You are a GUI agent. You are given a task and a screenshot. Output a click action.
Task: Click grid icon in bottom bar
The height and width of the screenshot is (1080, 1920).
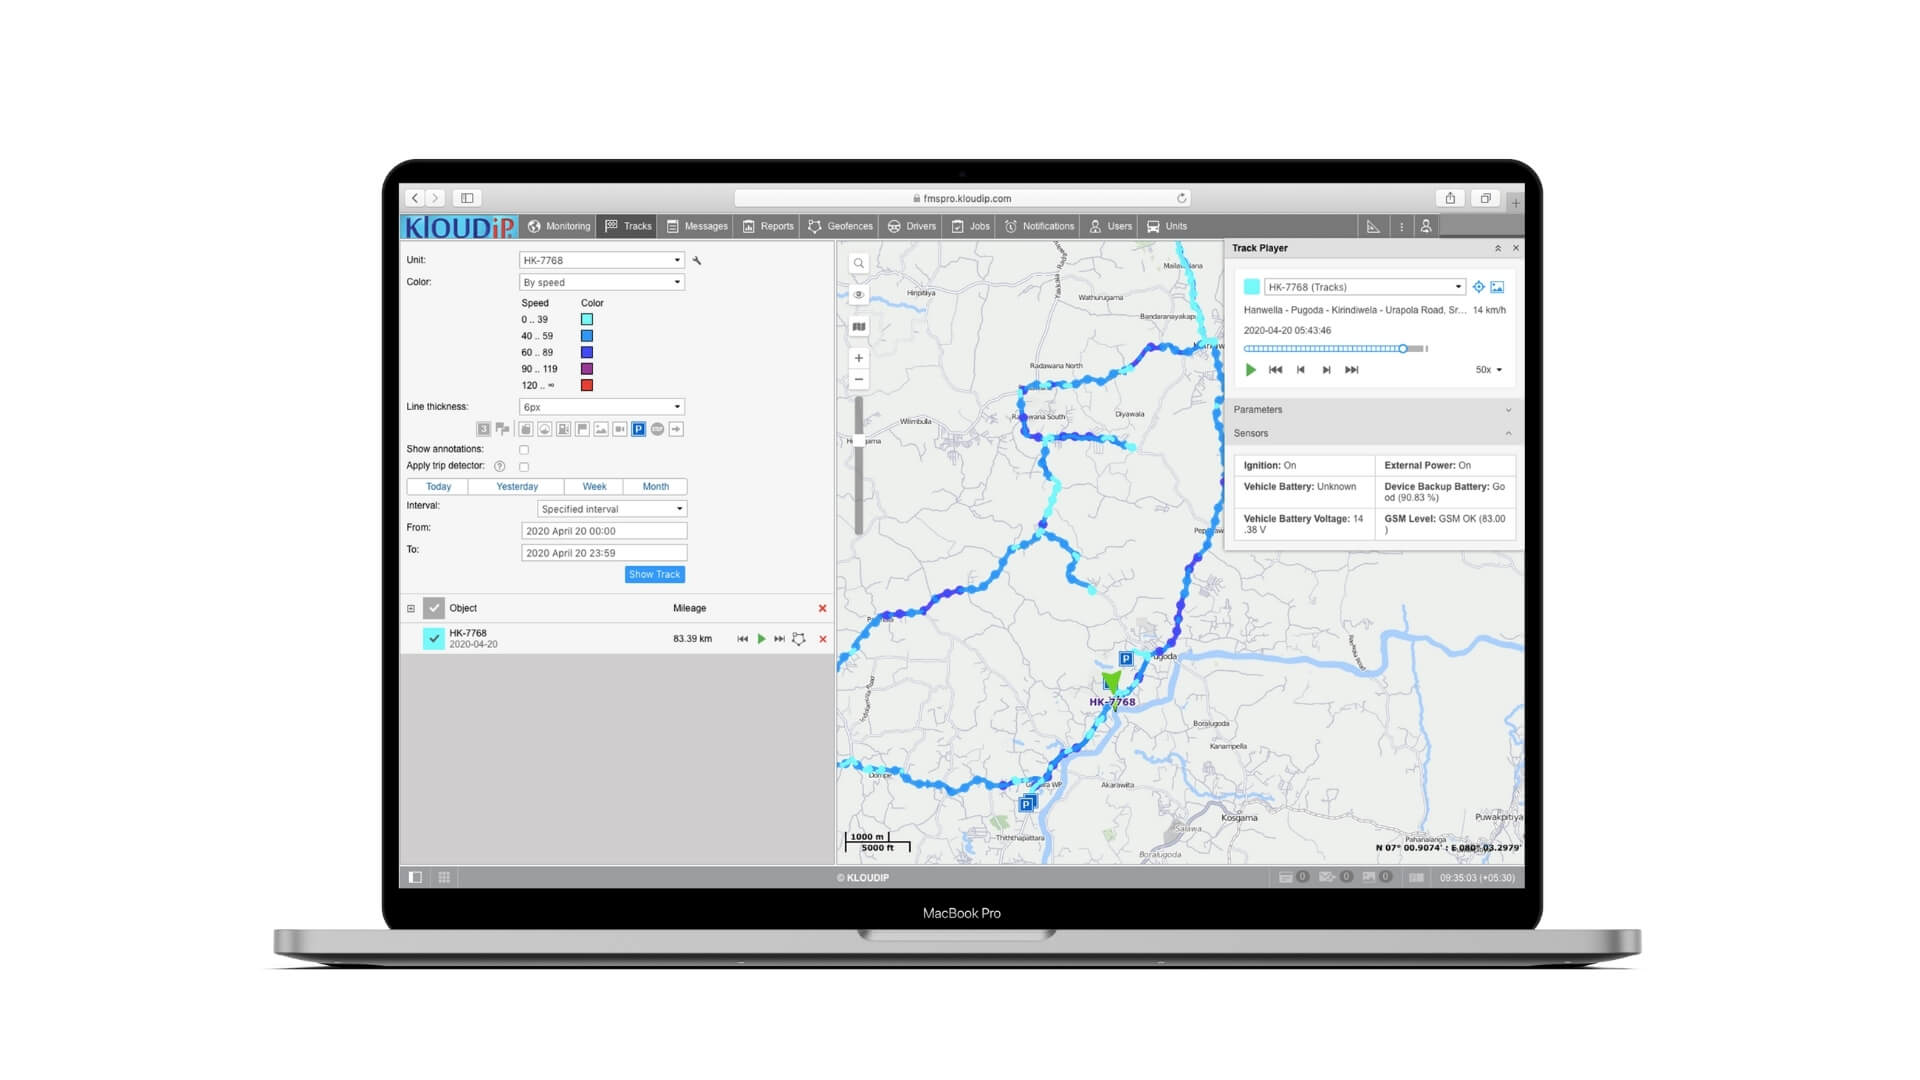(444, 878)
